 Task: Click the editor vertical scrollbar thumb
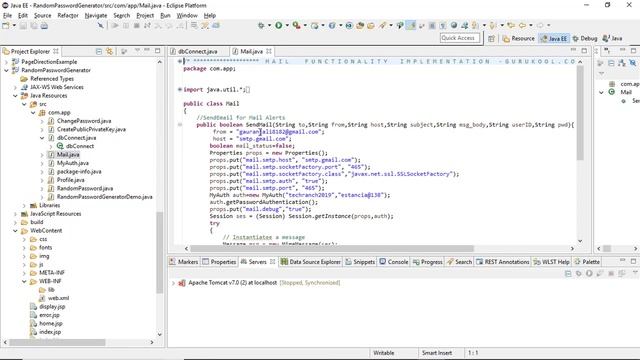point(580,113)
